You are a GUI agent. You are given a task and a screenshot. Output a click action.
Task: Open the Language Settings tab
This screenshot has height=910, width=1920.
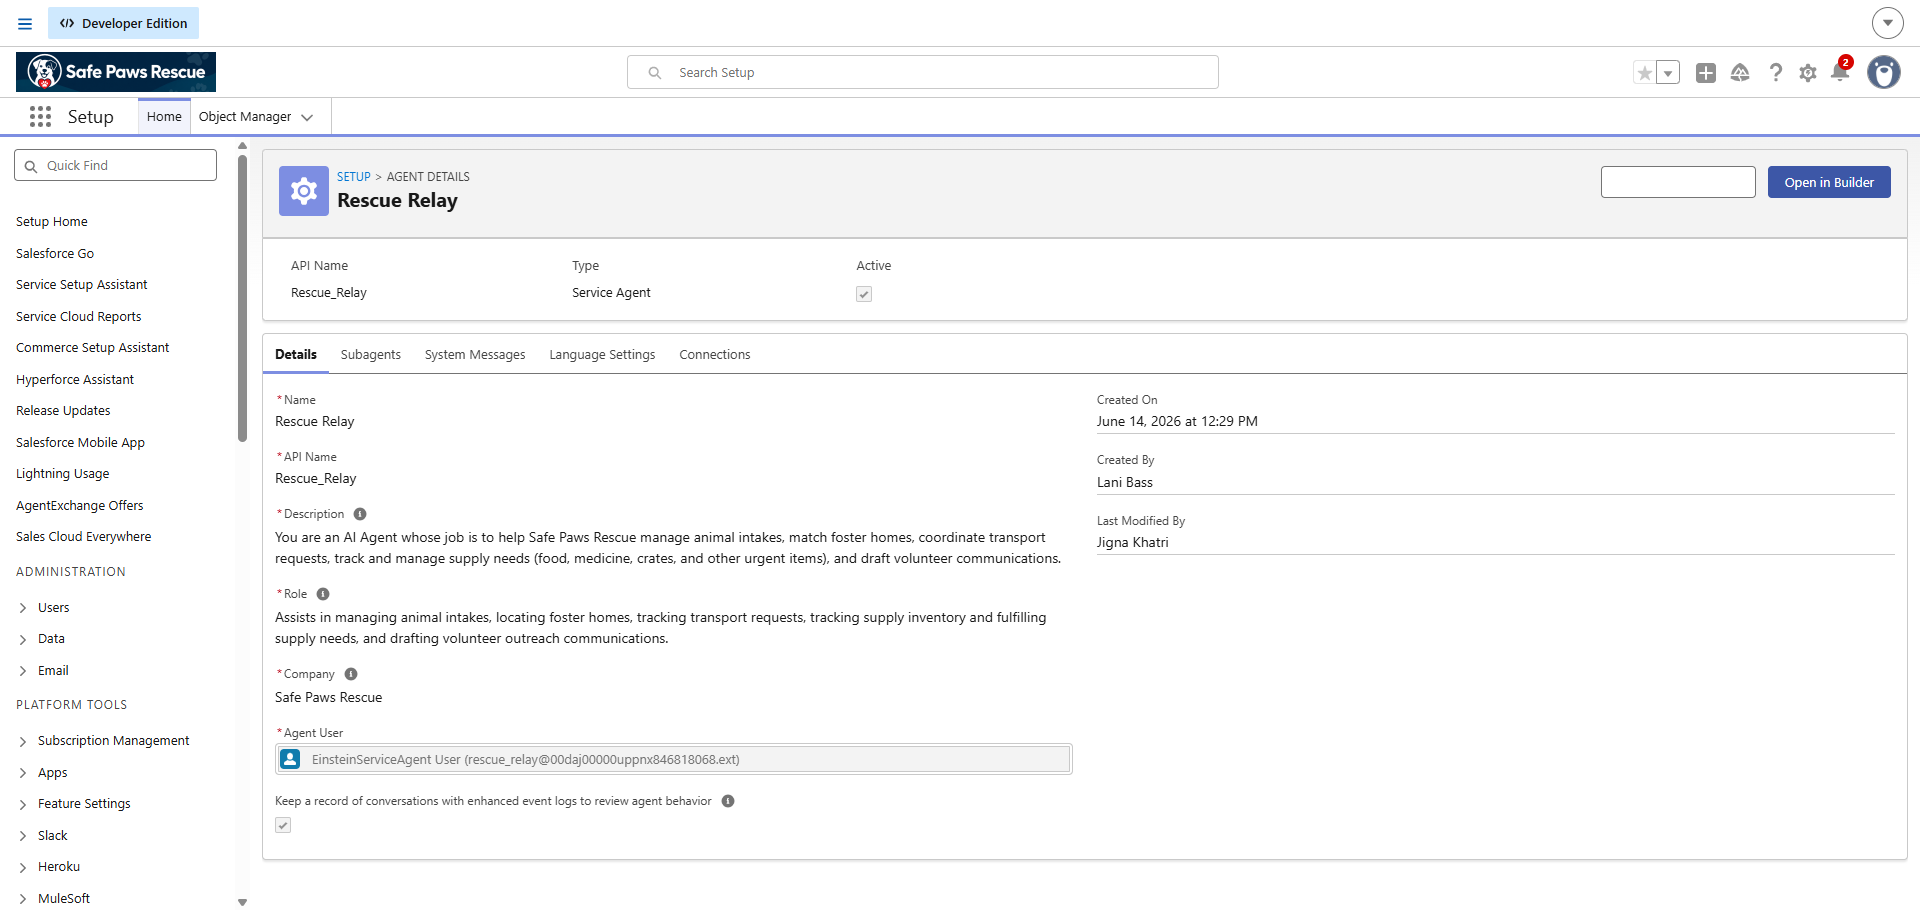[602, 355]
